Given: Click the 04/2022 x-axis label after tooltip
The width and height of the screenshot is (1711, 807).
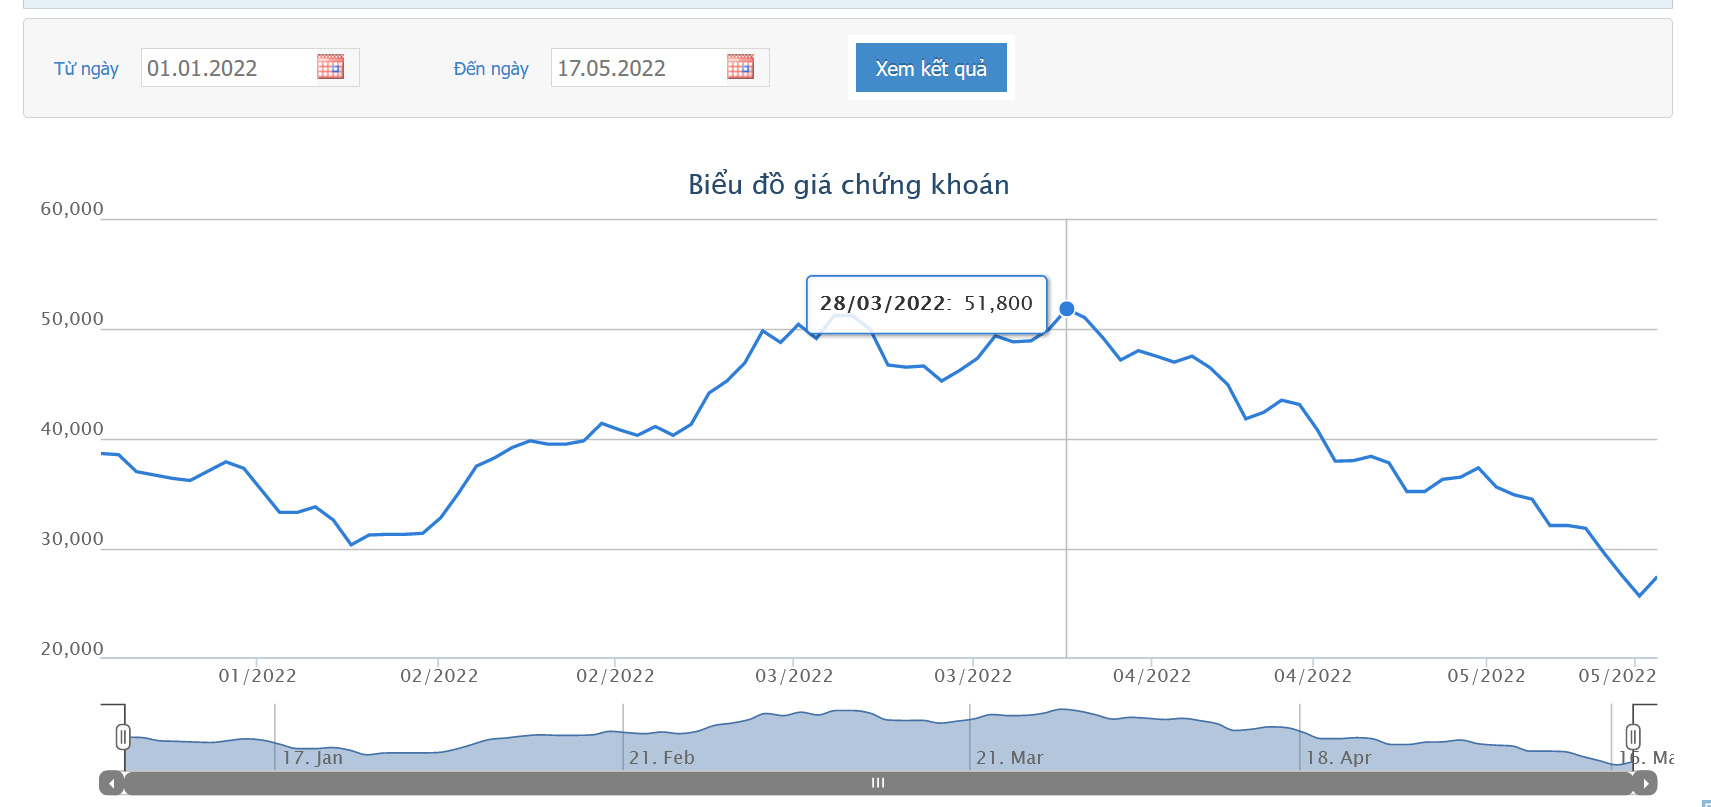Looking at the screenshot, I should coord(1152,676).
